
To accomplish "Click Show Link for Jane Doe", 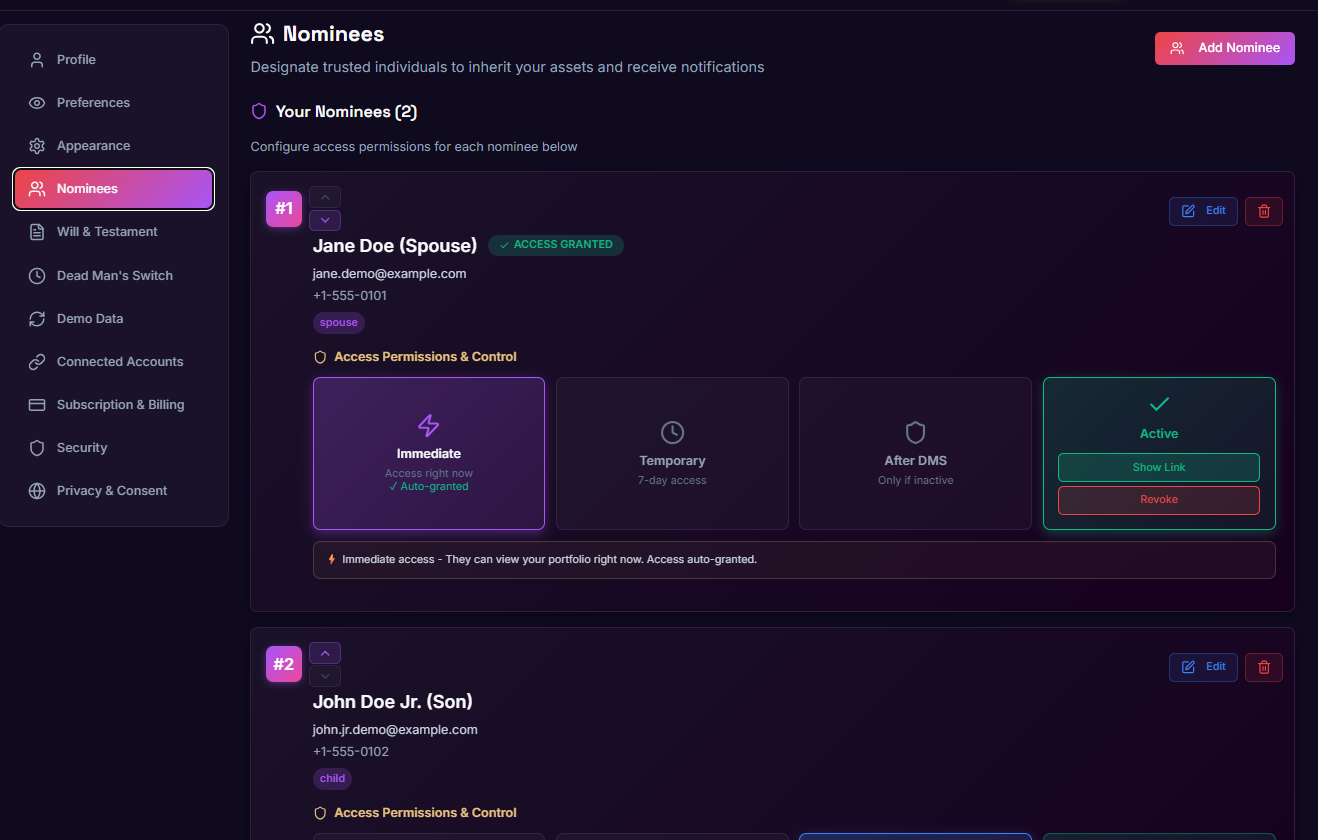I will (1158, 467).
